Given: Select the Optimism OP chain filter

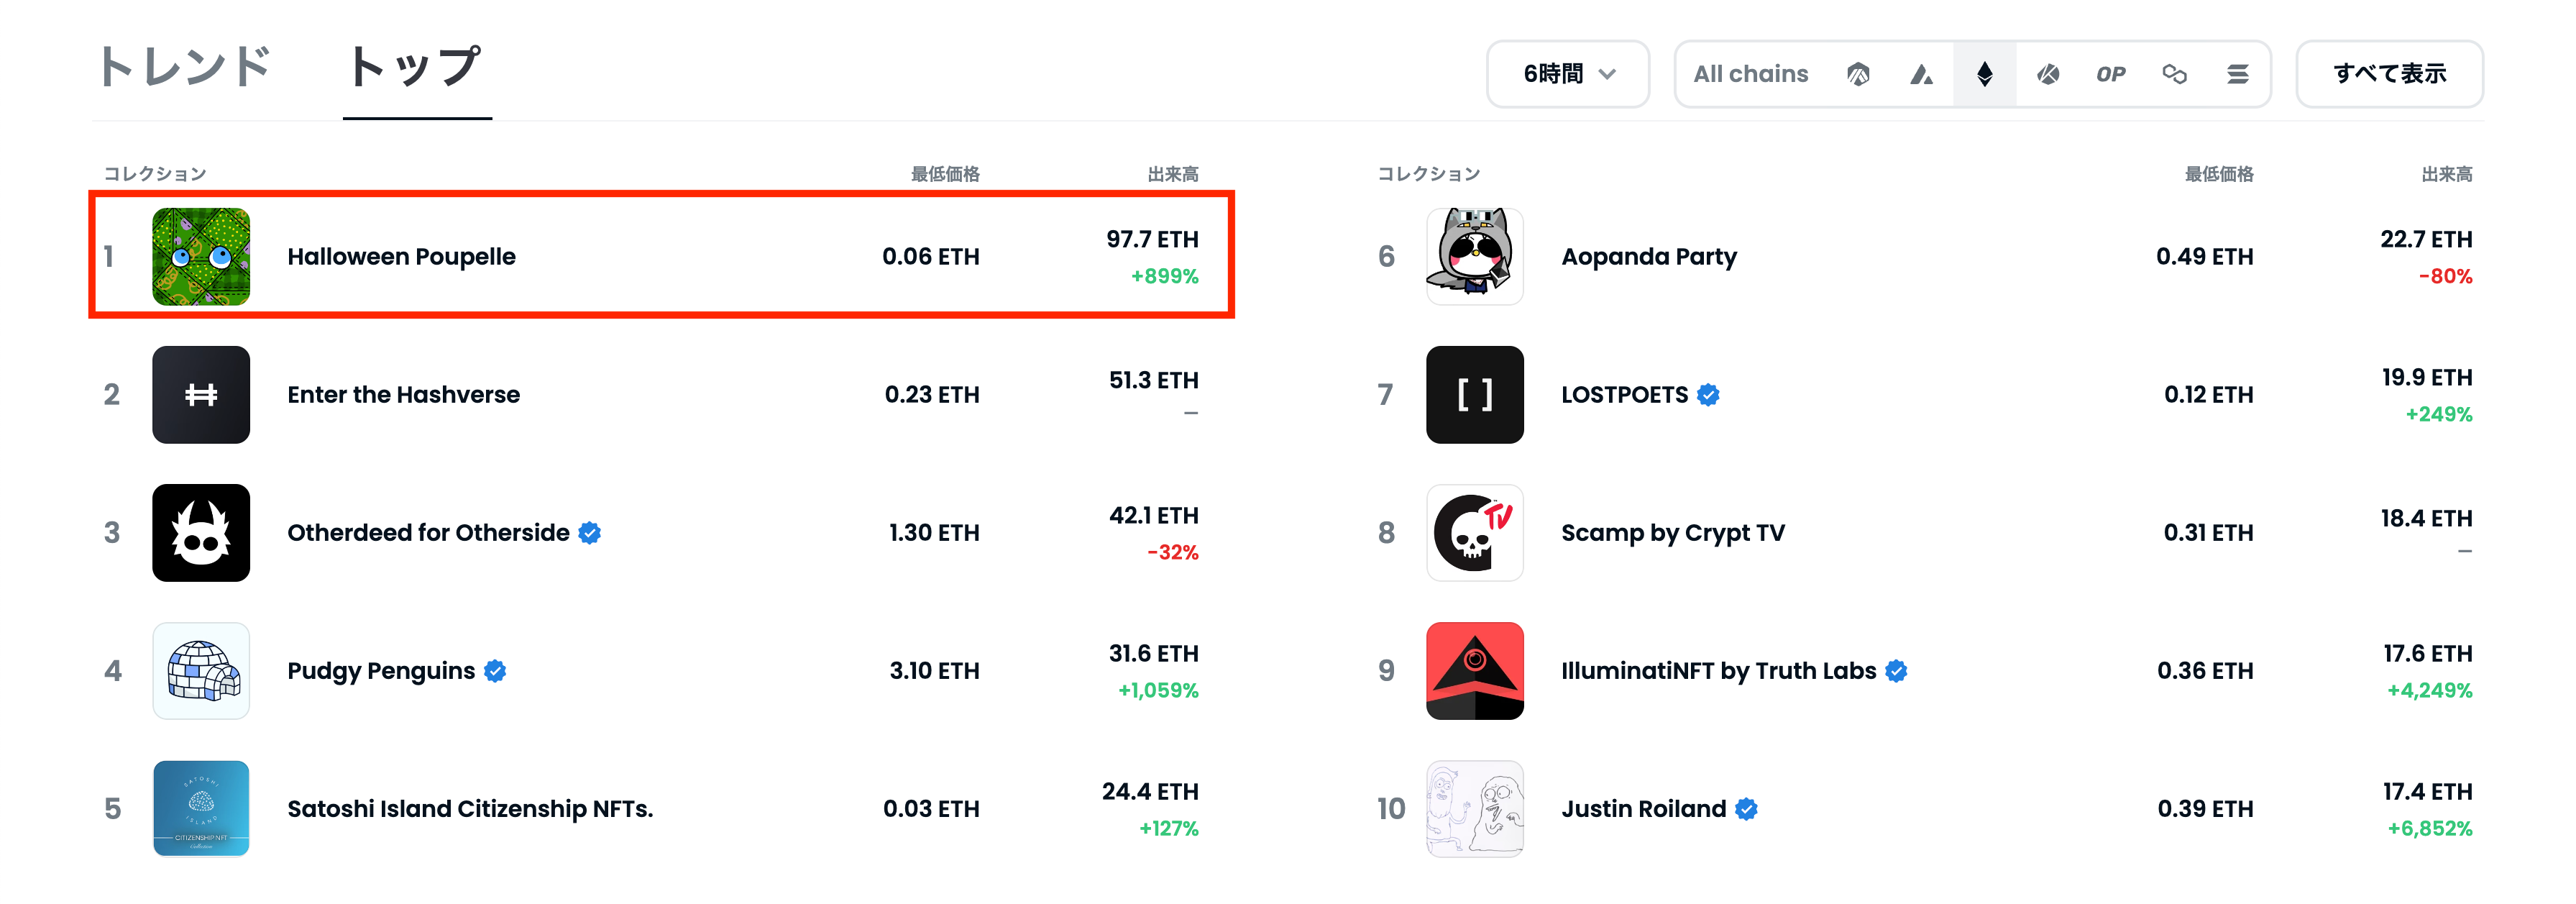Looking at the screenshot, I should (2110, 74).
